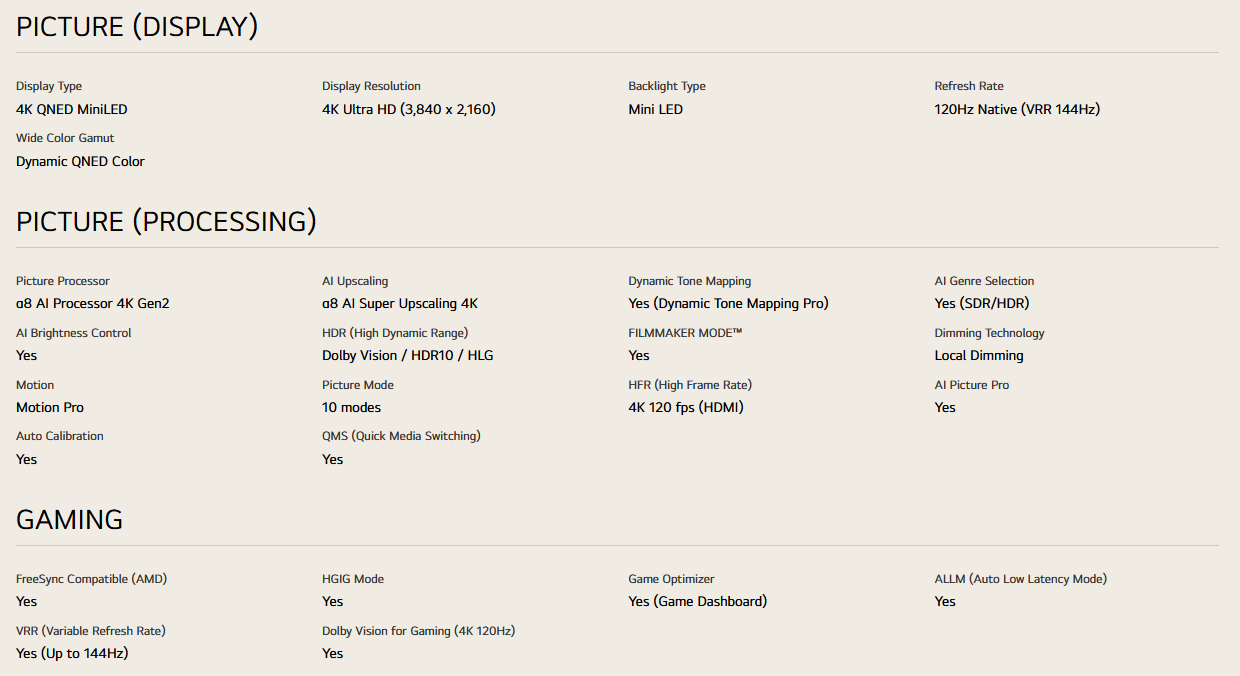Select the α8 AI Super Upscaling 4K value
Viewport: 1240px width, 676px height.
[x=399, y=304]
